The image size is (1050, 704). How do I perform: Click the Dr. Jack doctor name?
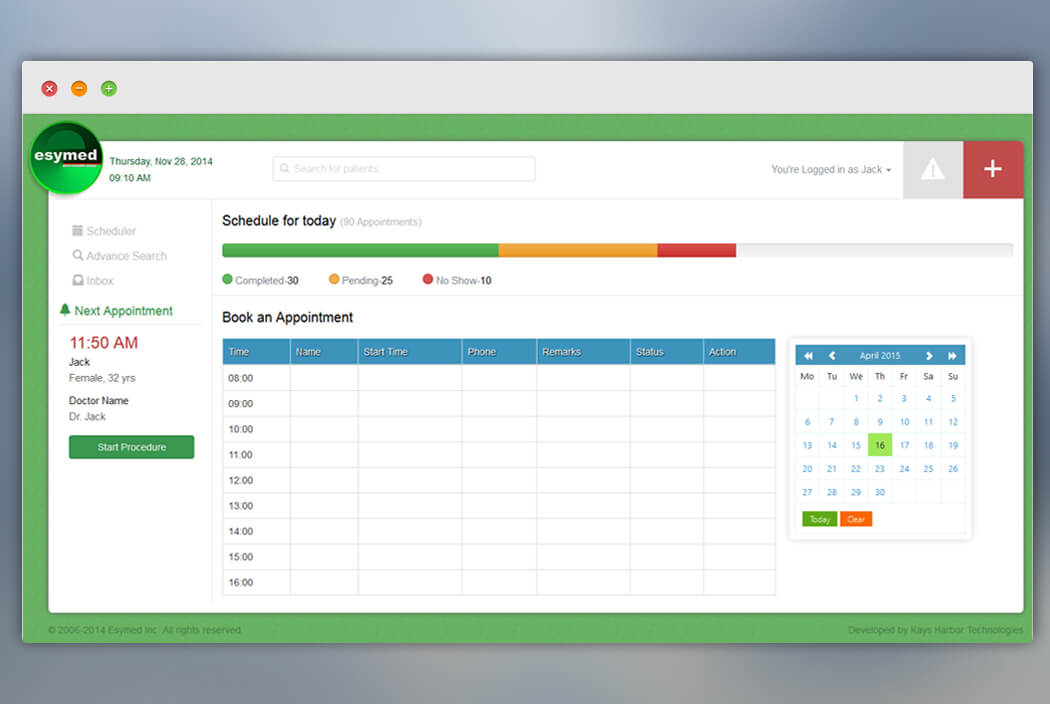87,417
